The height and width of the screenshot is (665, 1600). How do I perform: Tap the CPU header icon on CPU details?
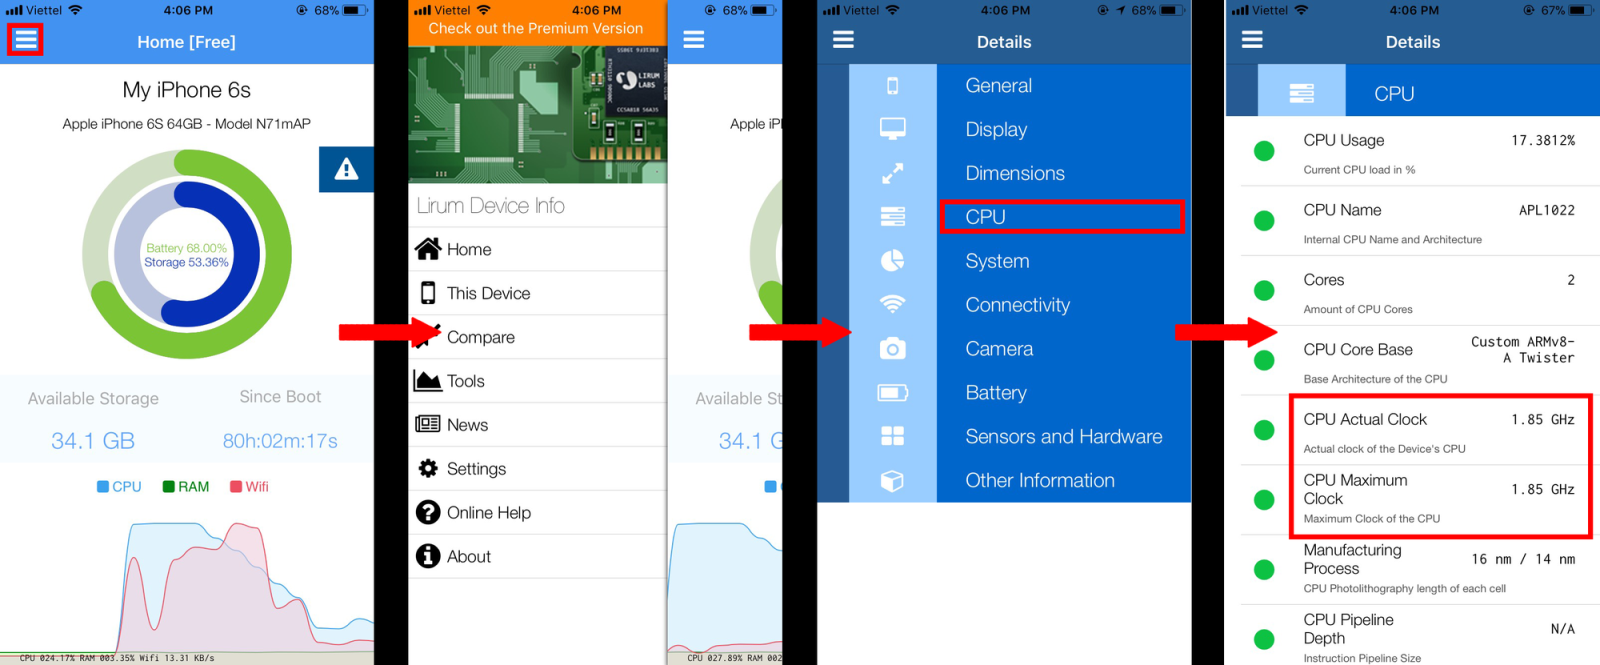[x=1301, y=93]
